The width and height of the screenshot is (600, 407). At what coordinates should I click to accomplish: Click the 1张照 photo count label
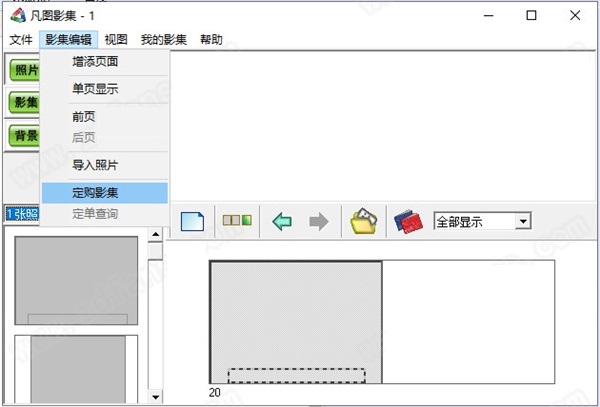pyautogui.click(x=22, y=214)
